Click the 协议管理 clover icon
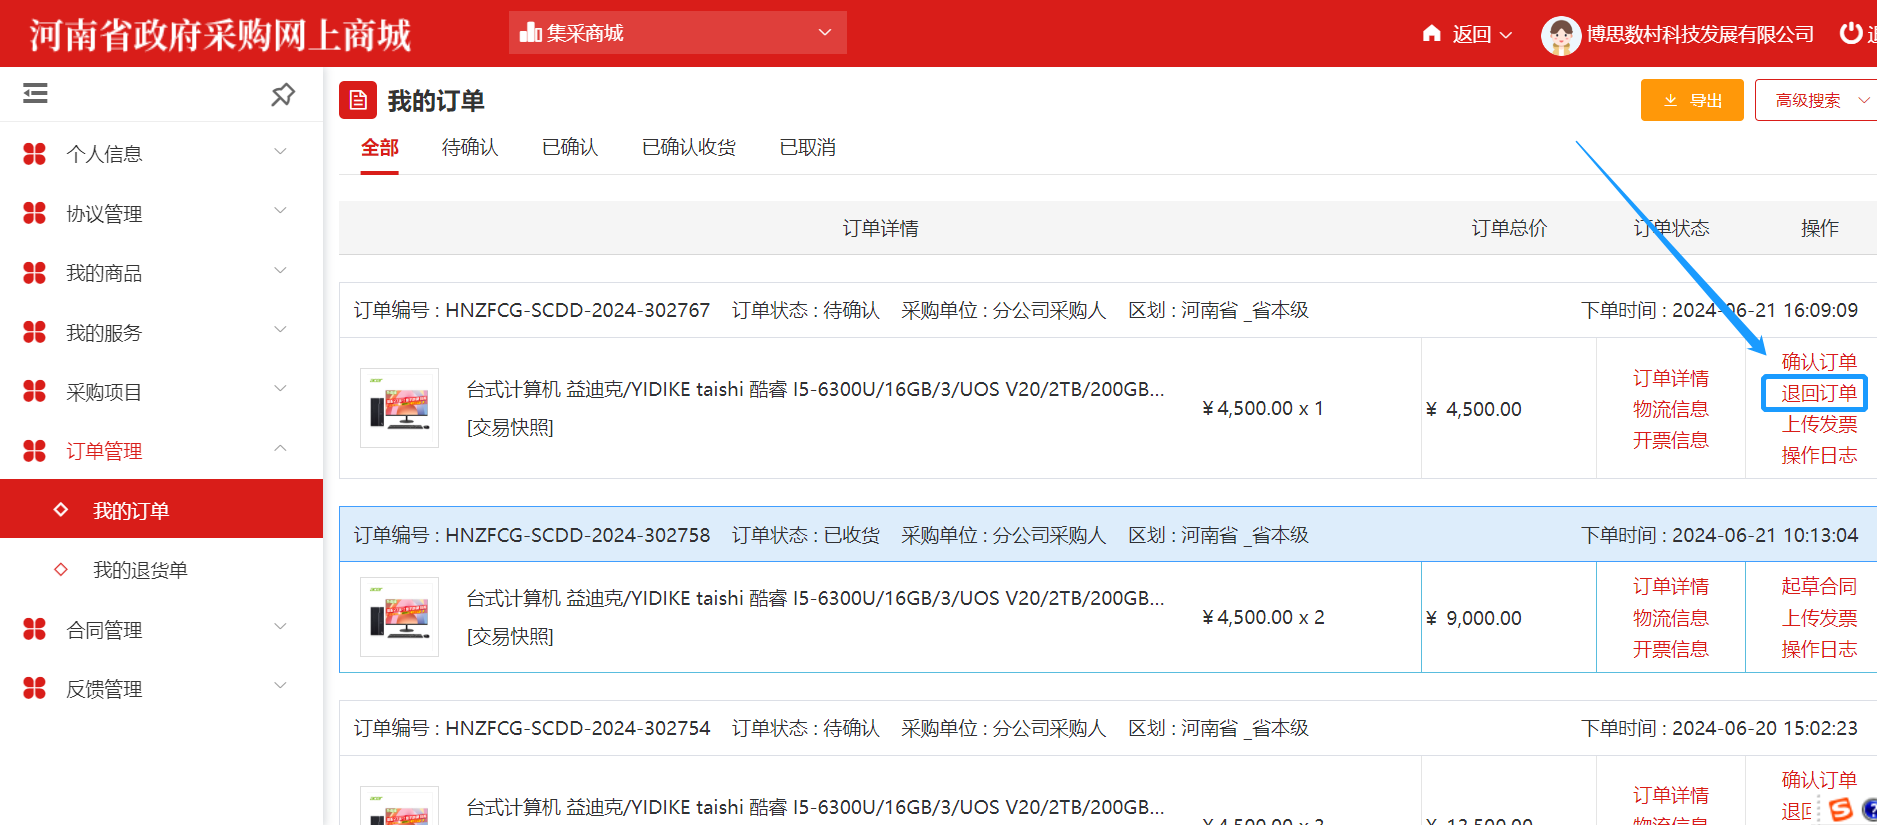The width and height of the screenshot is (1877, 825). pyautogui.click(x=35, y=213)
